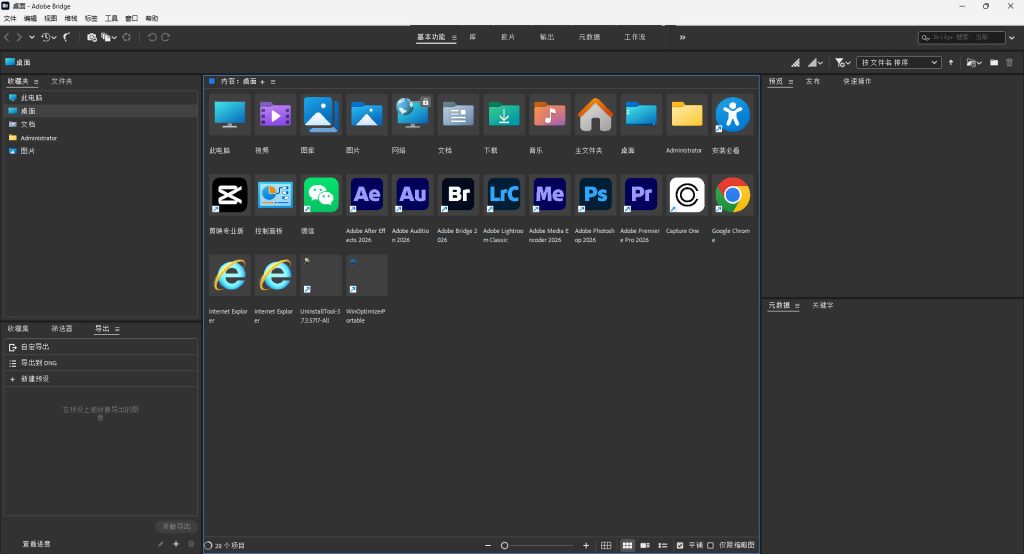Open the 内容 panel menu icon
Screen dimensions: 1024x554
(273, 82)
